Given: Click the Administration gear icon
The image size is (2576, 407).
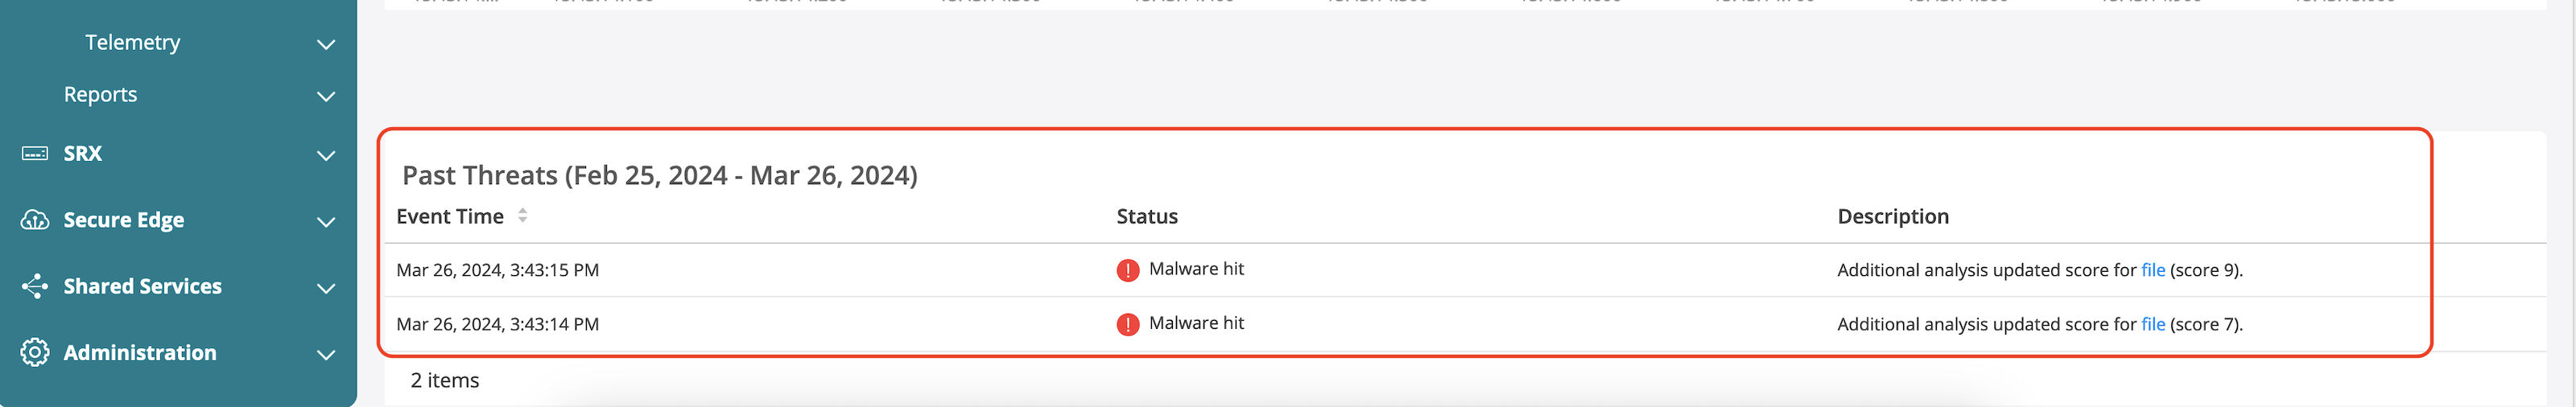Looking at the screenshot, I should coord(35,353).
